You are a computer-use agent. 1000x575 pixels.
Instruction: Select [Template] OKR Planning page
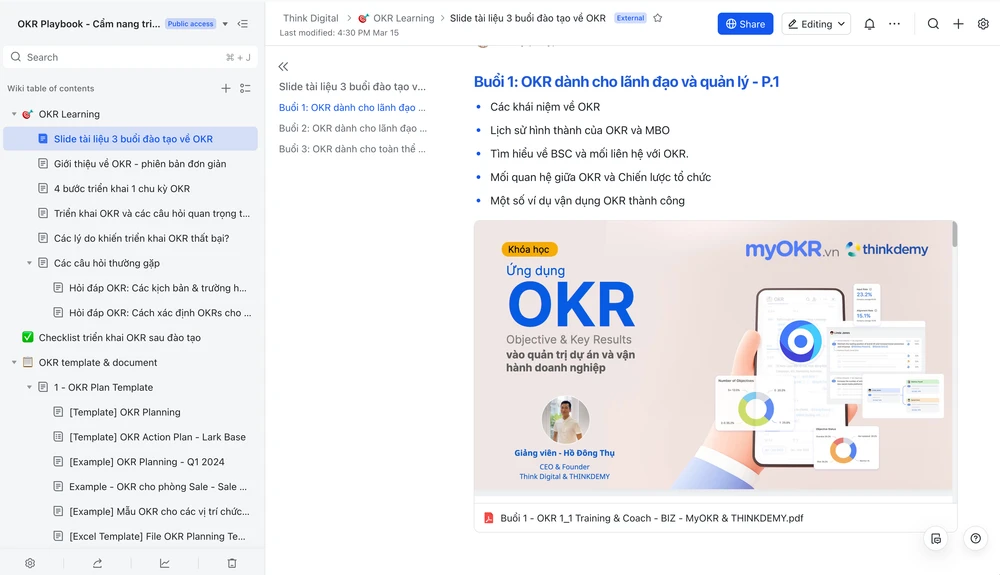(x=125, y=412)
